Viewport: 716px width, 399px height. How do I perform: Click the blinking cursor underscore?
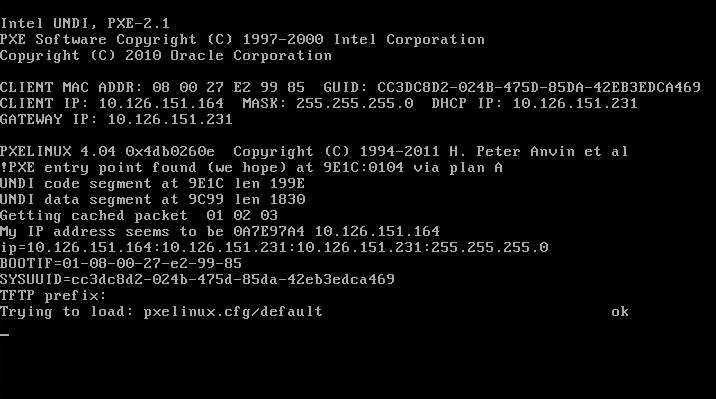5,335
